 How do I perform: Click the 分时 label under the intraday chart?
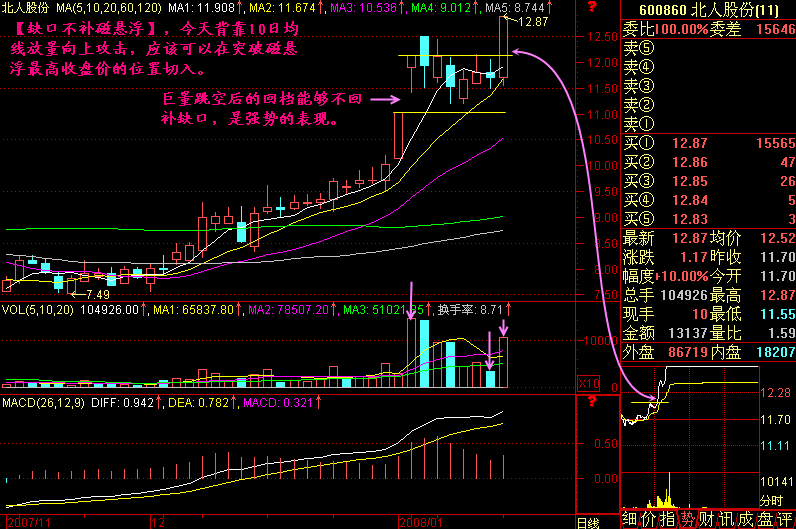(x=771, y=500)
